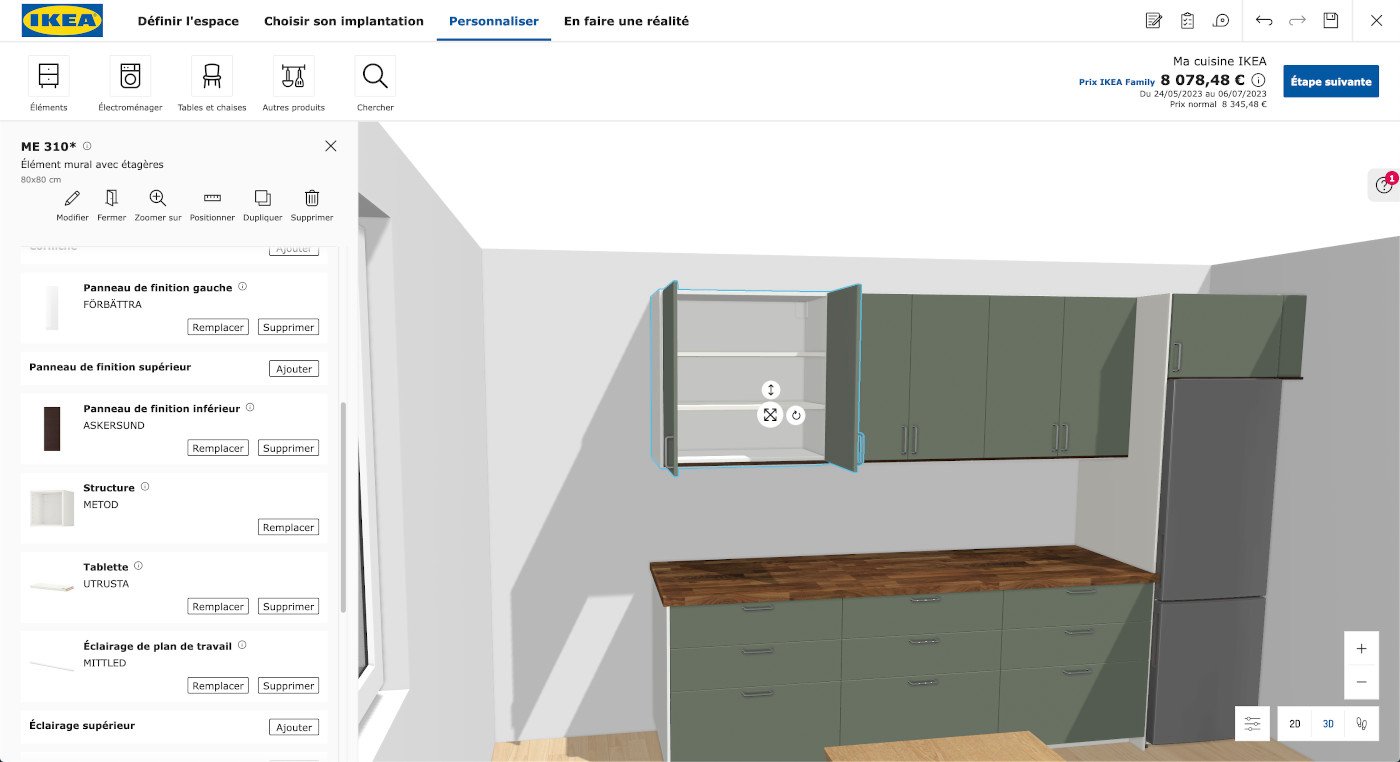Viewport: 1400px width, 762px height.
Task: Click the METOD structure thumbnail
Action: pyautogui.click(x=52, y=508)
